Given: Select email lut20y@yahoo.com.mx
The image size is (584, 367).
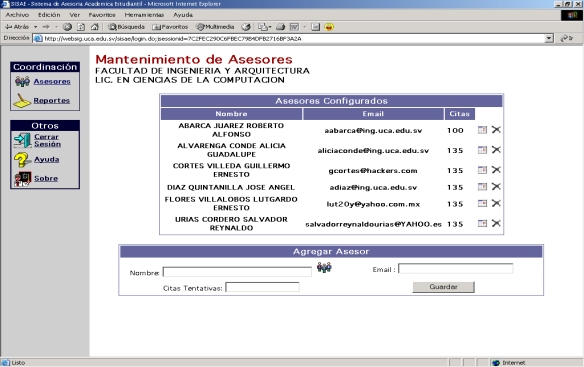Looking at the screenshot, I should coord(373,204).
